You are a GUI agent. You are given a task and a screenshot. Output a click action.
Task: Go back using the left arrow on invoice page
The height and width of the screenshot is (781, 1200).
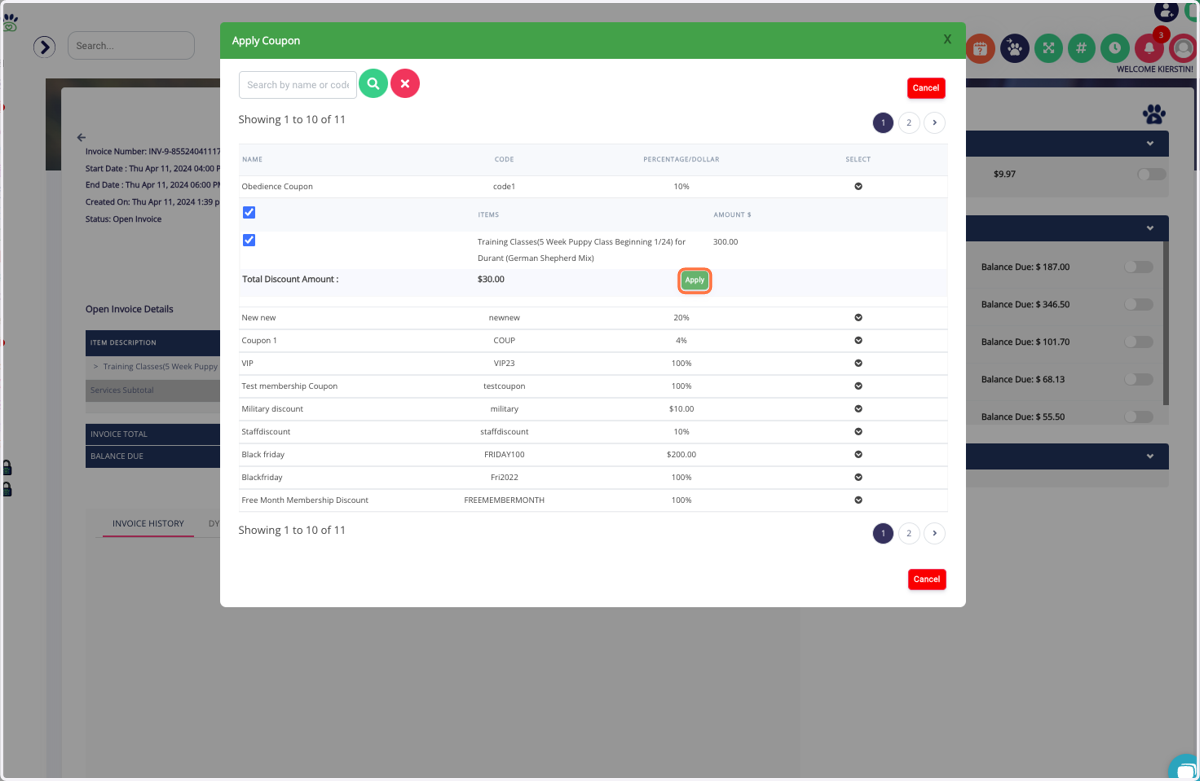(x=81, y=137)
